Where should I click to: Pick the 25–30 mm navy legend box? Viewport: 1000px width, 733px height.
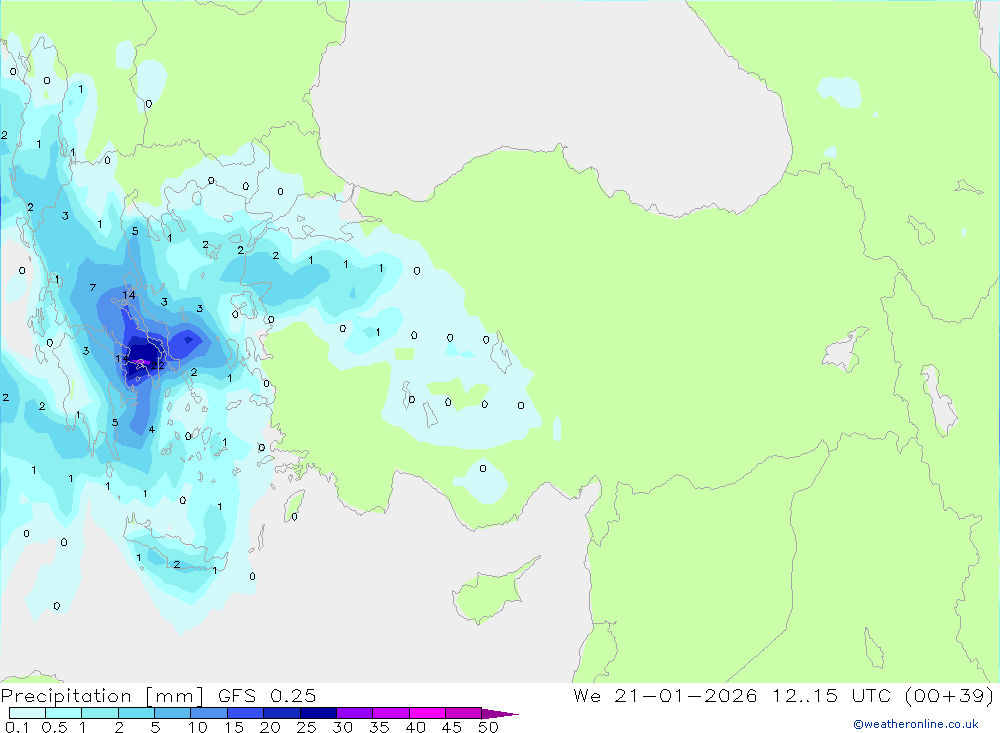(x=318, y=713)
